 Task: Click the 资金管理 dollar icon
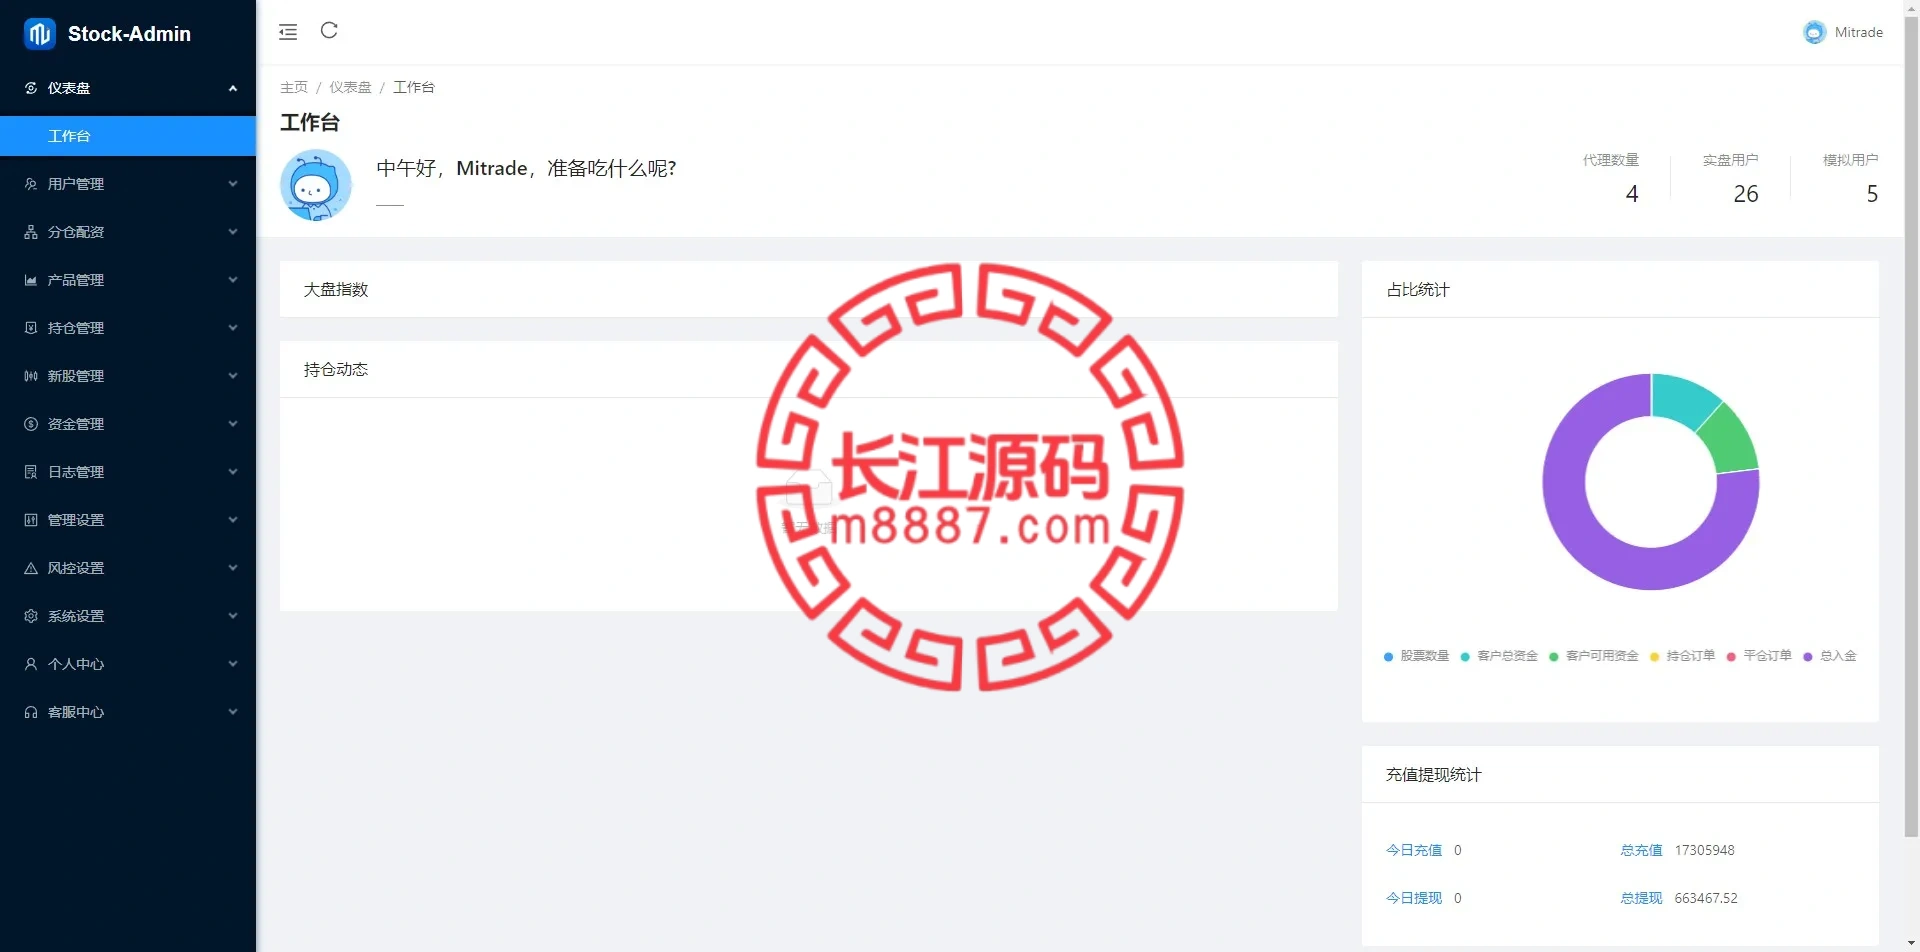(x=31, y=424)
